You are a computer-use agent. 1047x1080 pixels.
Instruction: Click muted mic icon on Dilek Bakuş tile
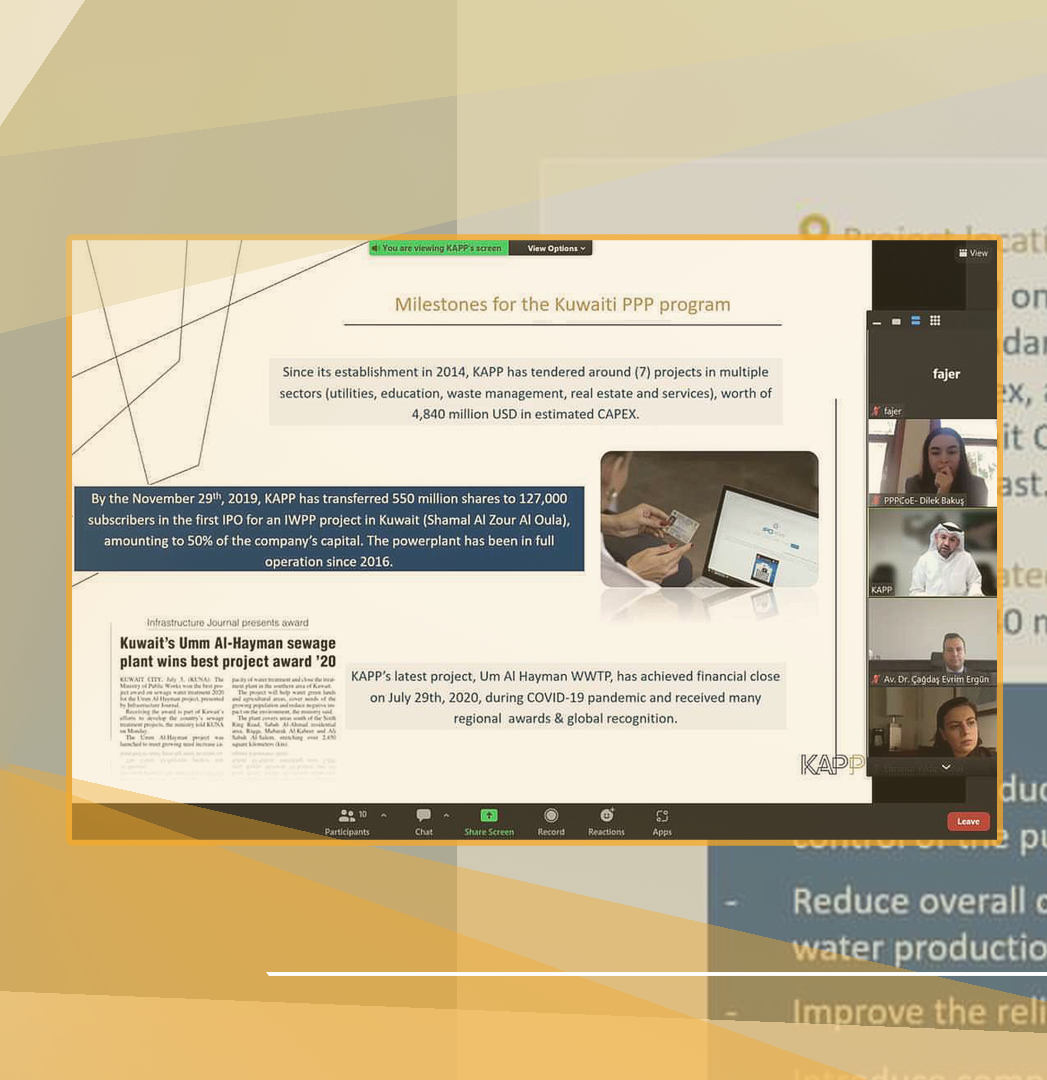click(876, 501)
